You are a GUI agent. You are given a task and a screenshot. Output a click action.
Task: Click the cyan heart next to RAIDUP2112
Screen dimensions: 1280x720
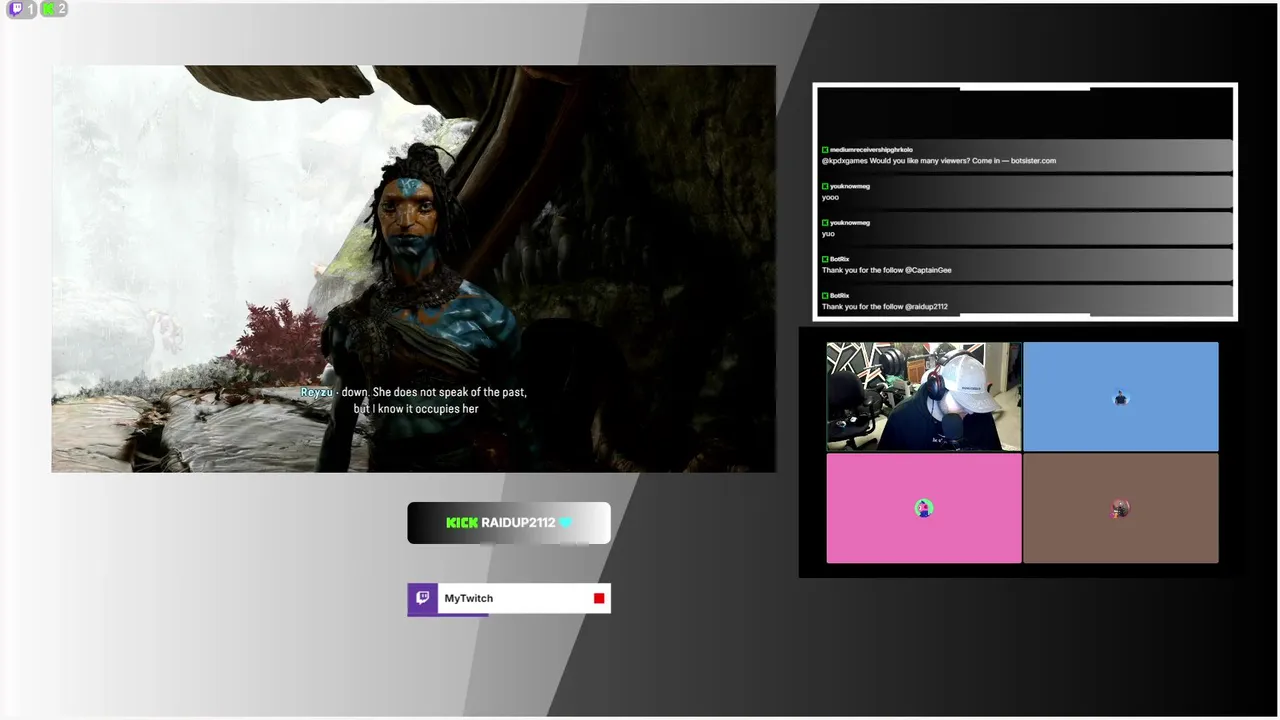(x=566, y=523)
